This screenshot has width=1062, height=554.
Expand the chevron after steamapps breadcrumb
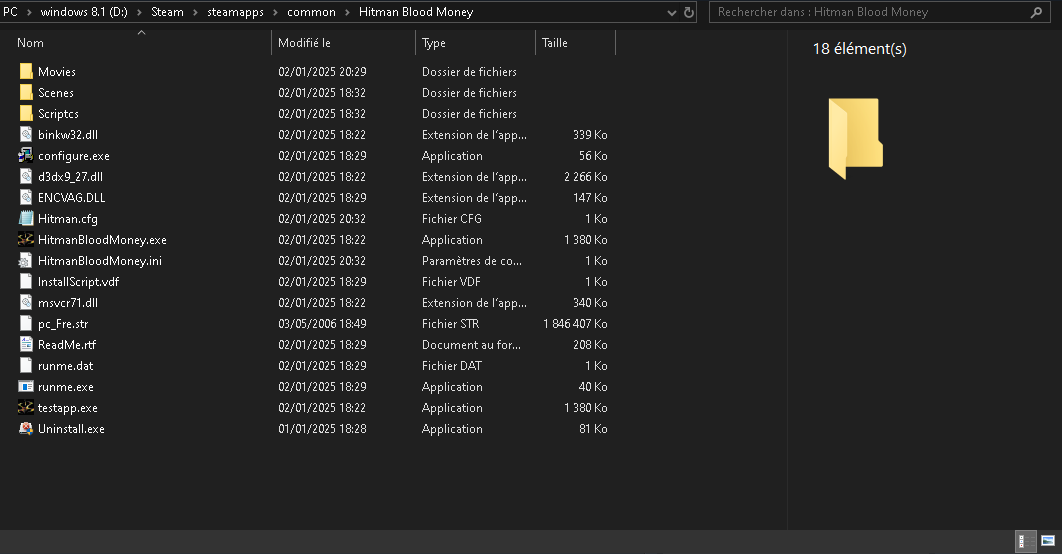click(x=275, y=12)
